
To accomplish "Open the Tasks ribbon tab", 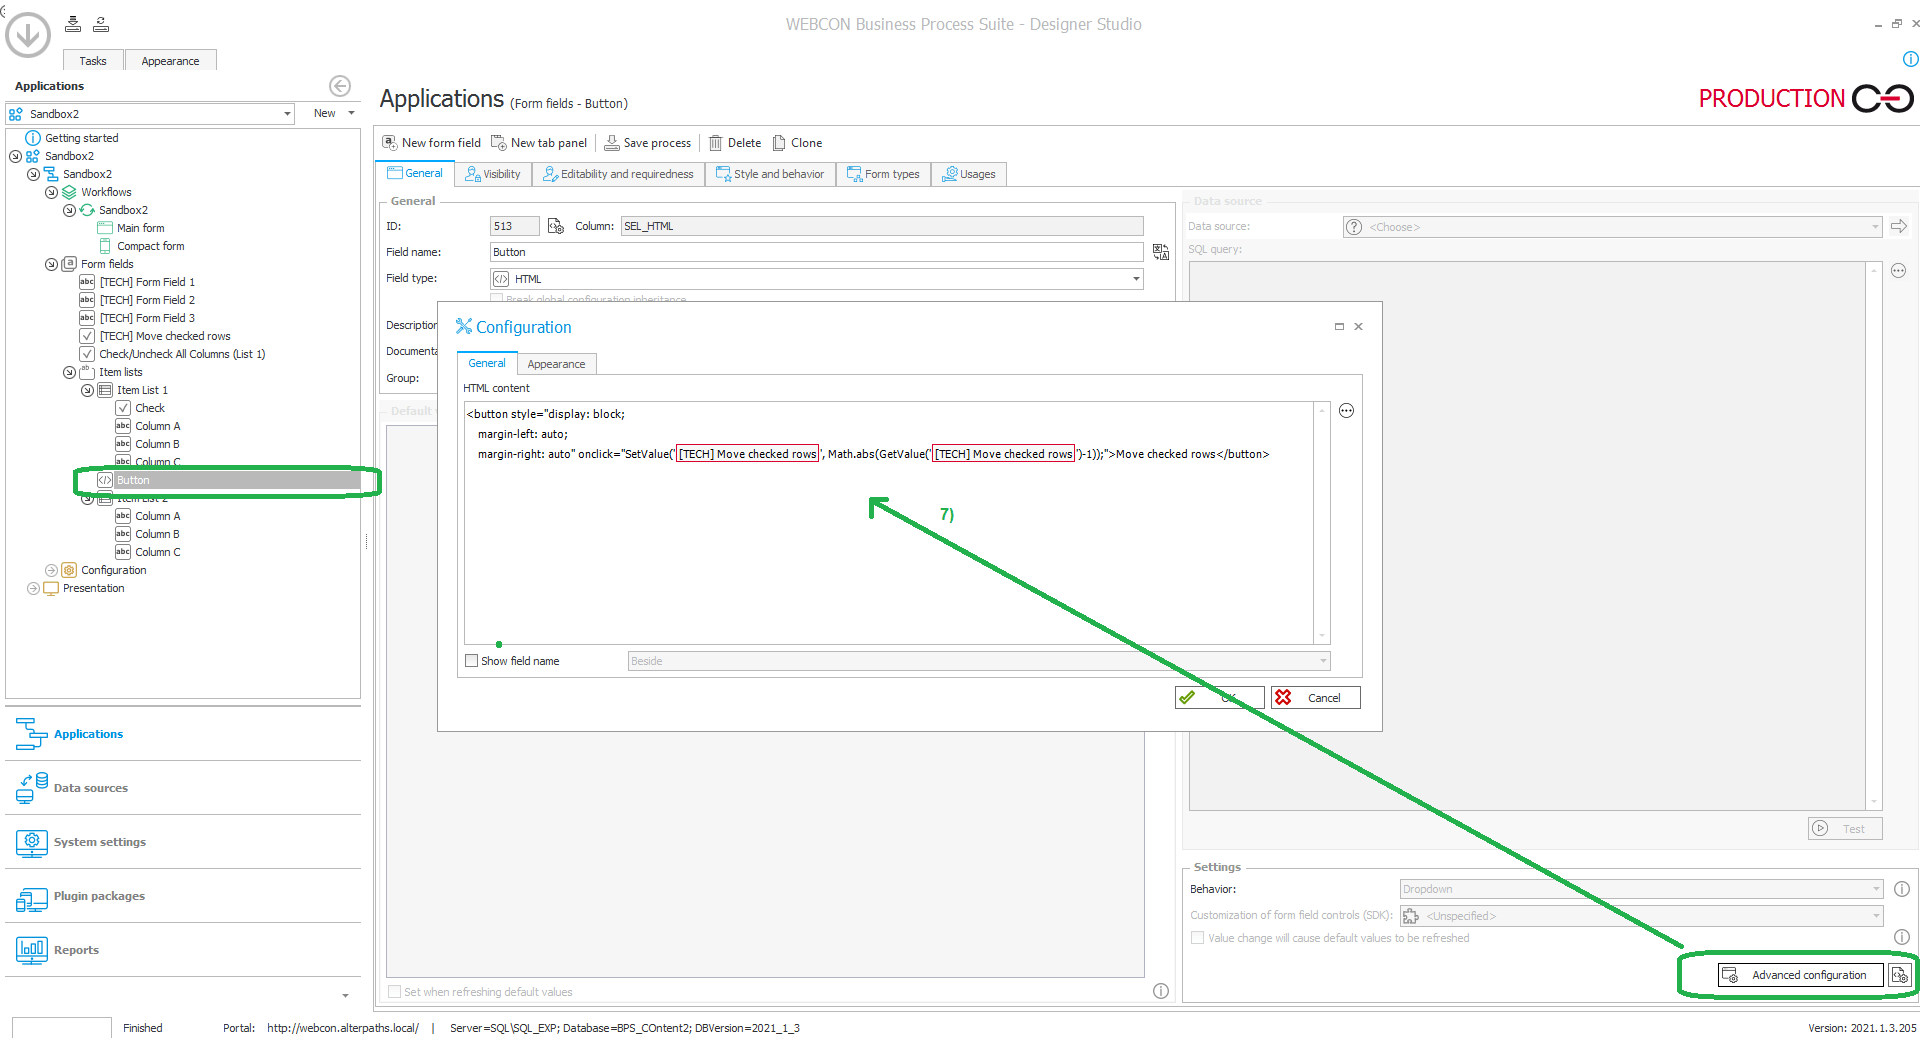I will point(93,61).
